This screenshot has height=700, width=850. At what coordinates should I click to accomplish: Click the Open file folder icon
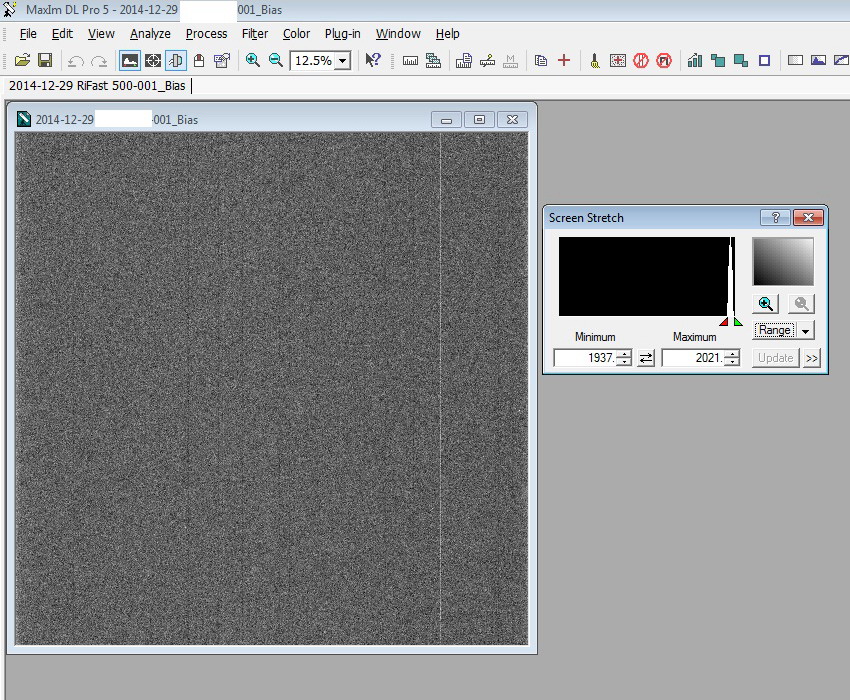[22, 61]
